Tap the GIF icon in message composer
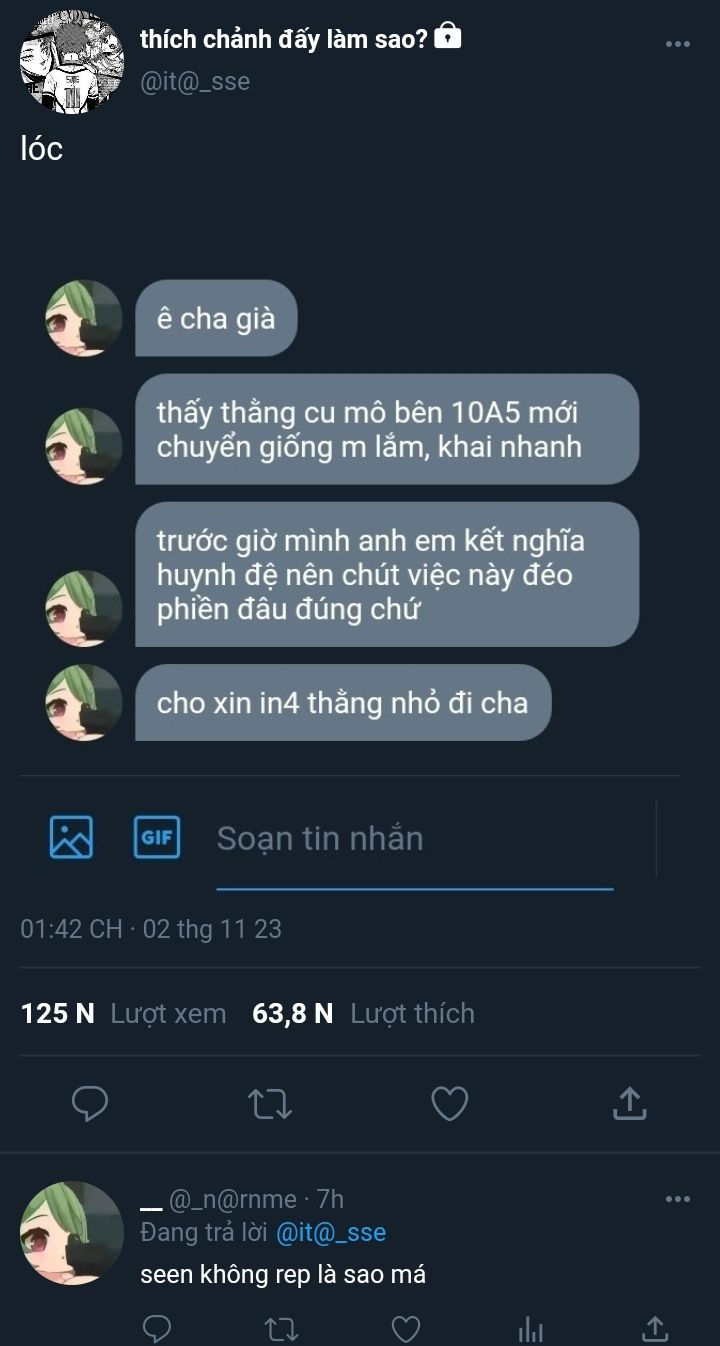Viewport: 720px width, 1346px height. coord(157,837)
